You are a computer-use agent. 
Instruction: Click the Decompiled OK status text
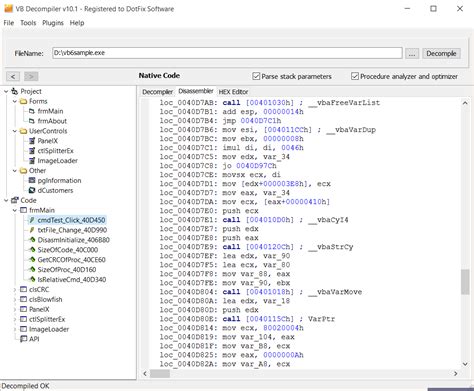point(25,386)
